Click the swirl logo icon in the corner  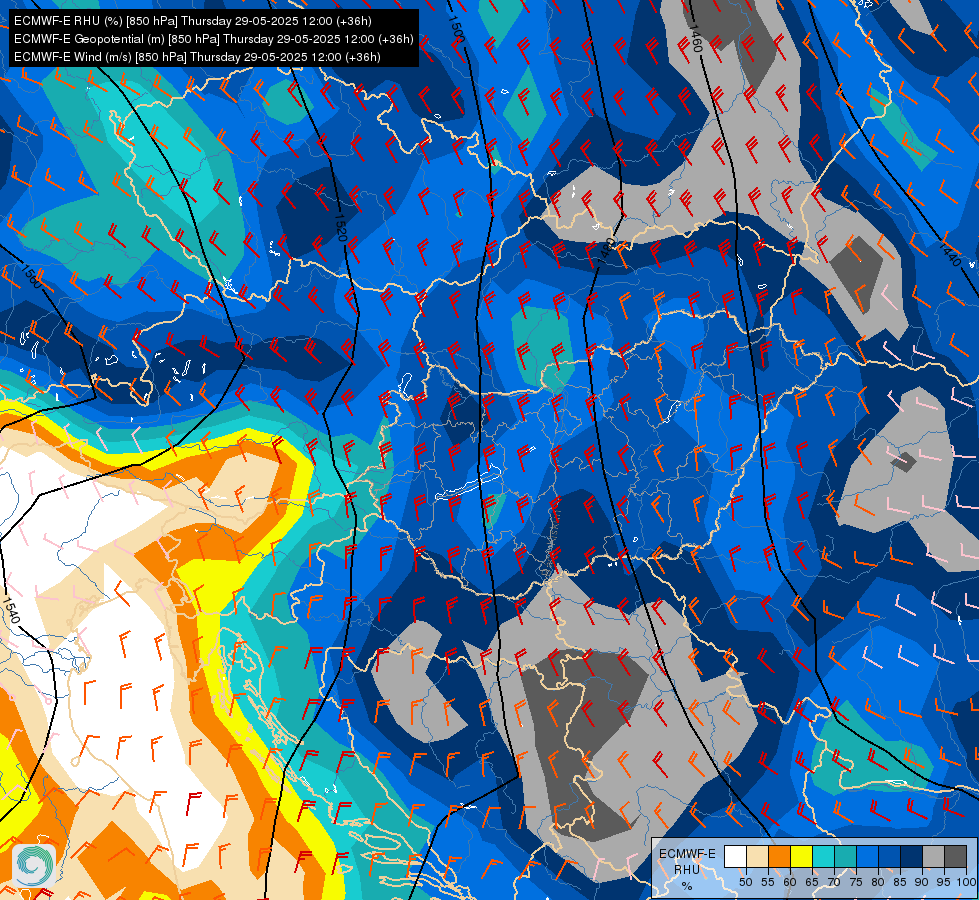34,865
